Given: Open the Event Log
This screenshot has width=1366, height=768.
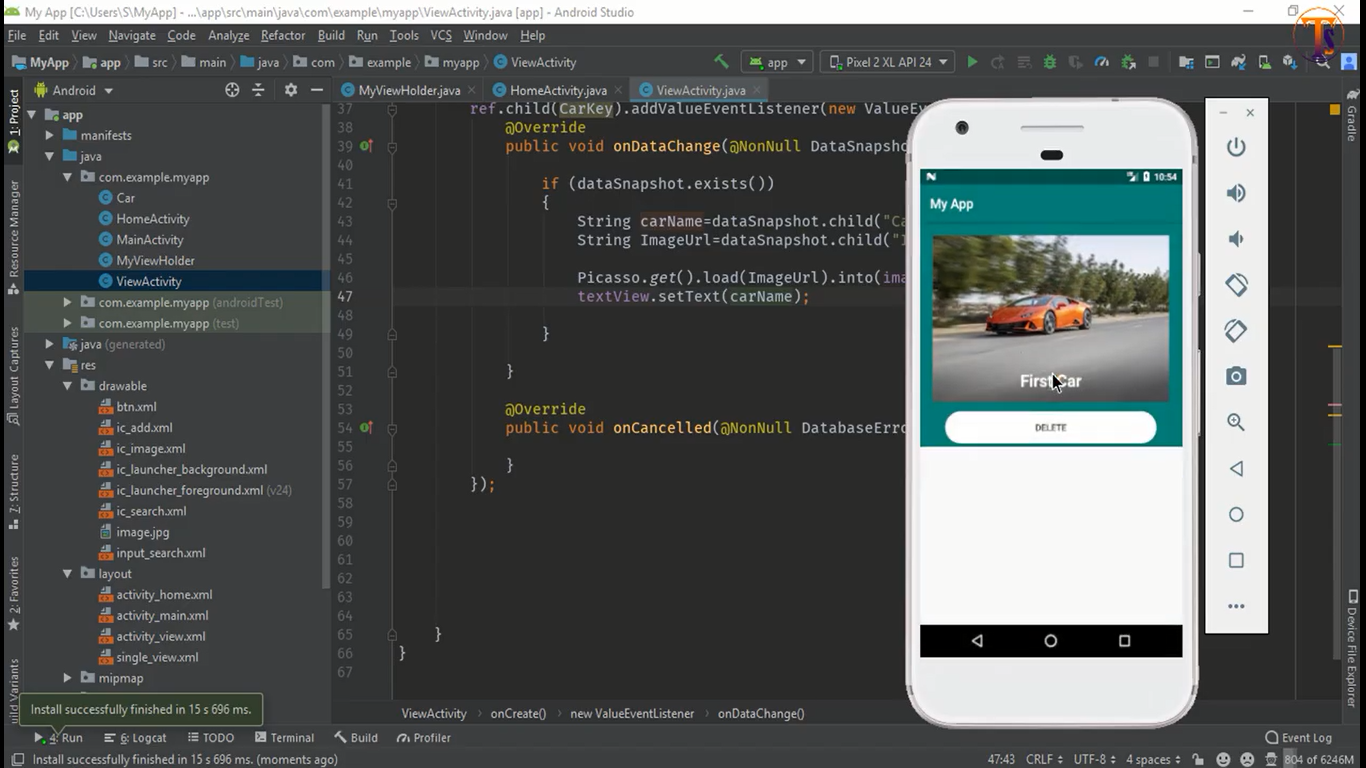Looking at the screenshot, I should click(1298, 738).
